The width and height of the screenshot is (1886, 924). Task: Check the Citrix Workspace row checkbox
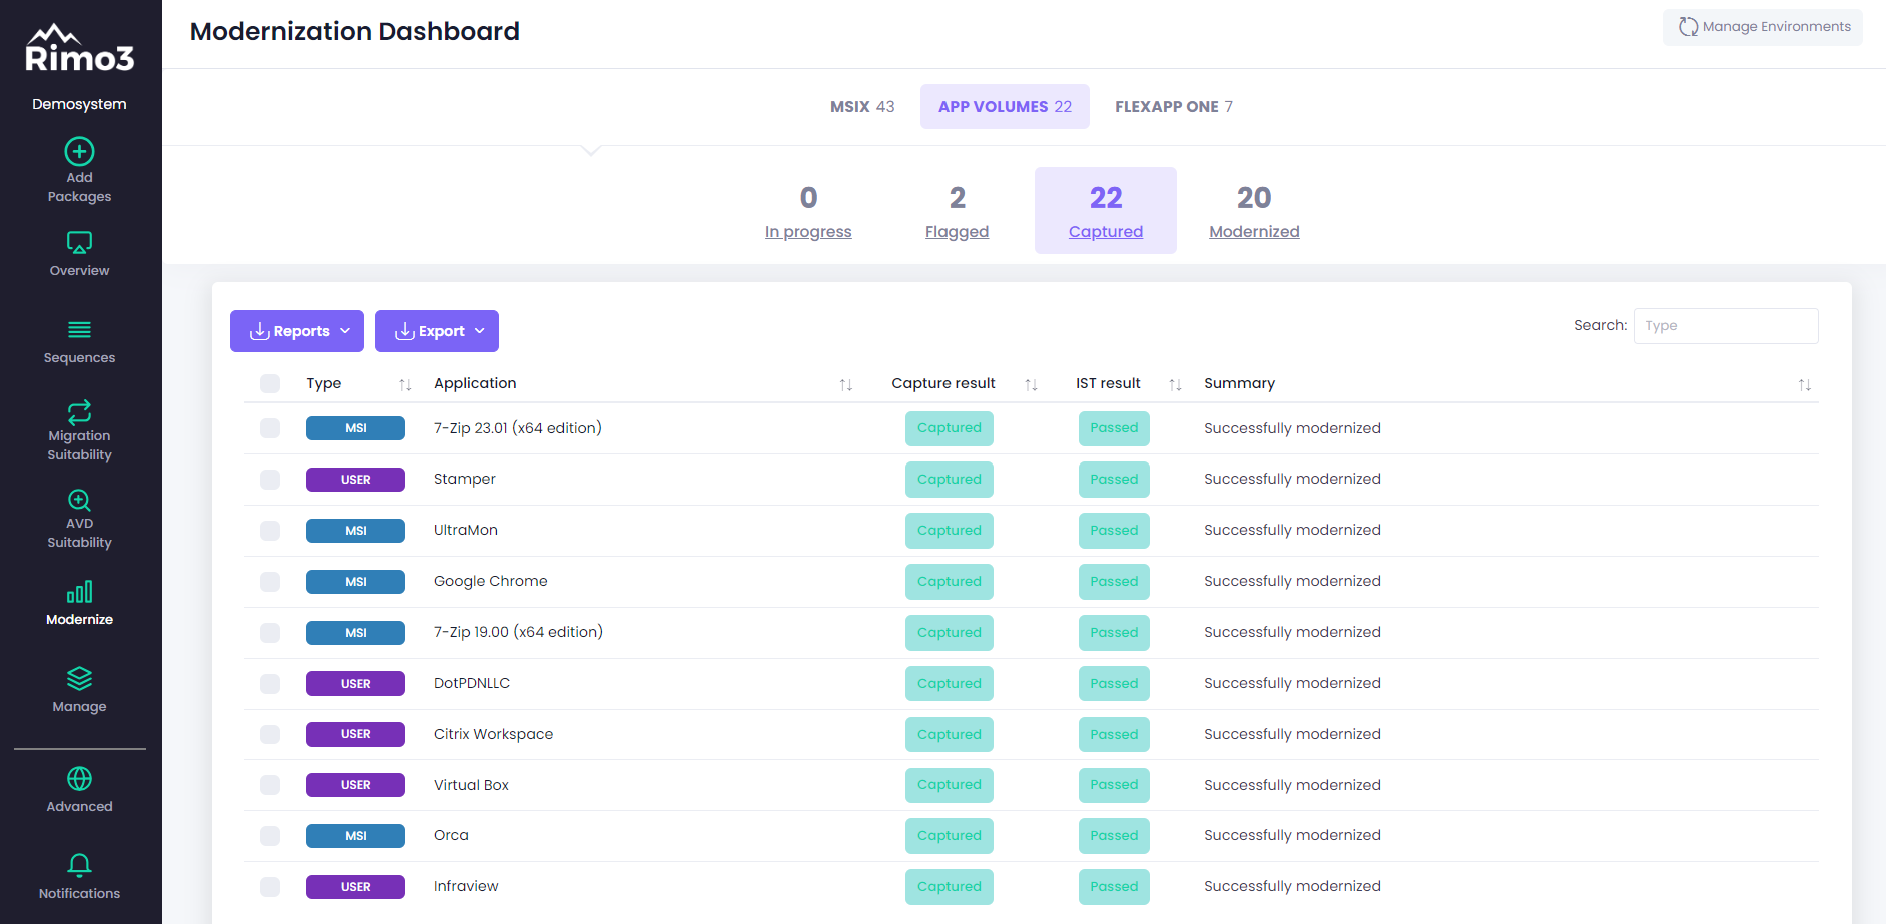click(x=270, y=734)
